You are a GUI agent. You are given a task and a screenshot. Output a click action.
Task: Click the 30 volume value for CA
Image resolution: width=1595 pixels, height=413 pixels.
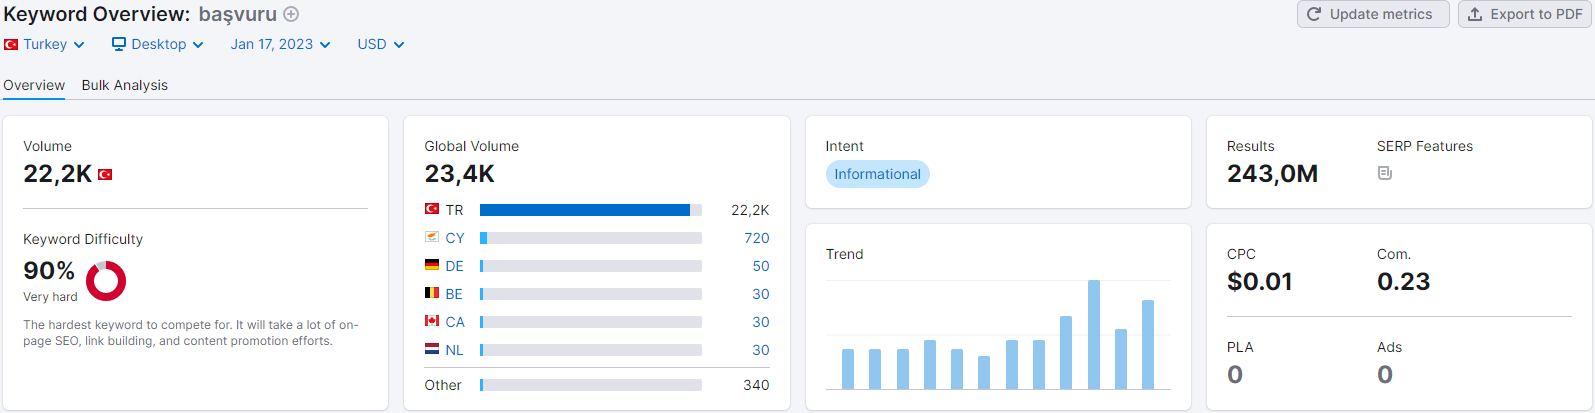tap(761, 322)
